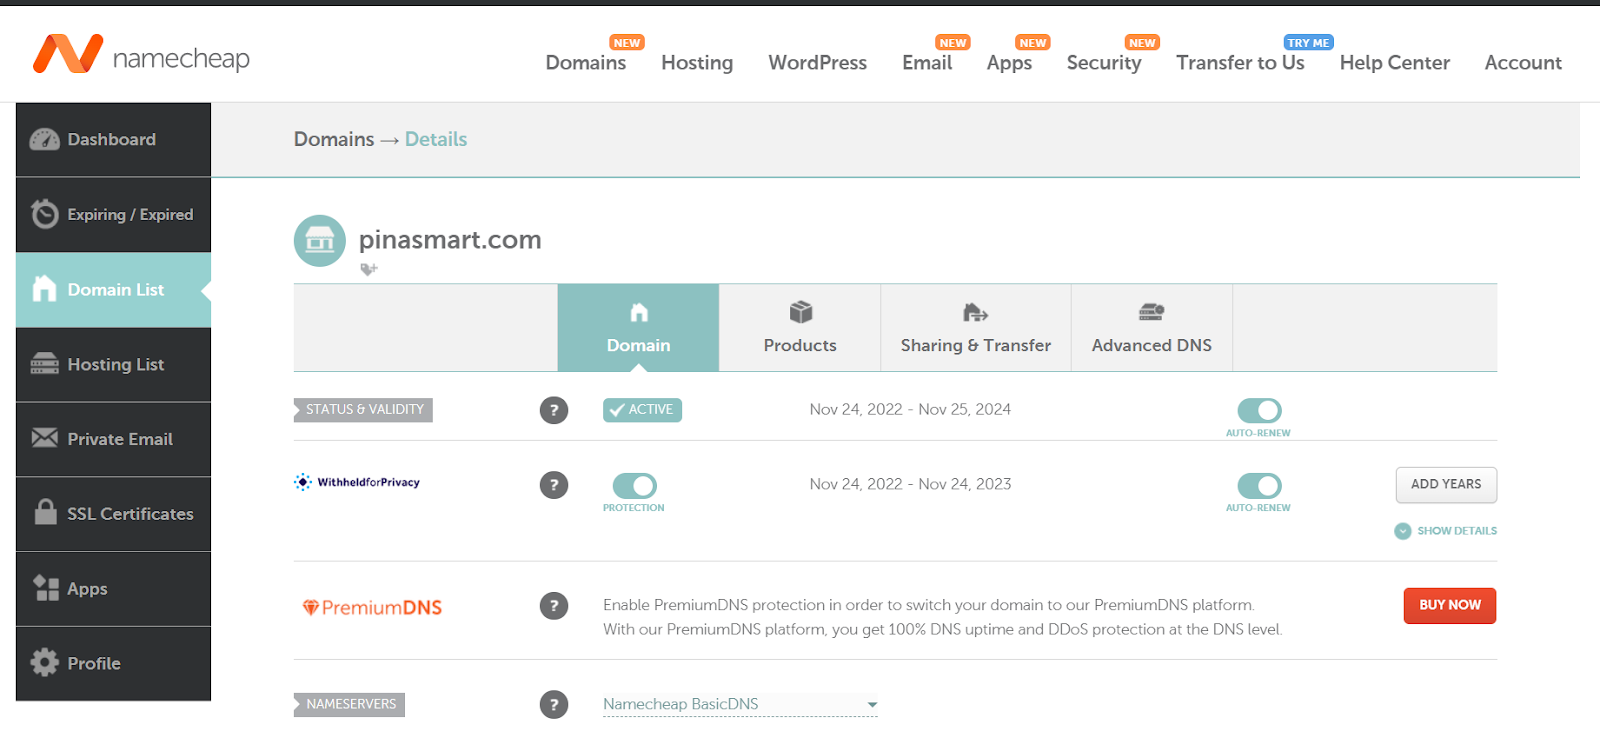Click the PremiumDNS diamond logo
This screenshot has height=738, width=1600.
click(x=372, y=607)
